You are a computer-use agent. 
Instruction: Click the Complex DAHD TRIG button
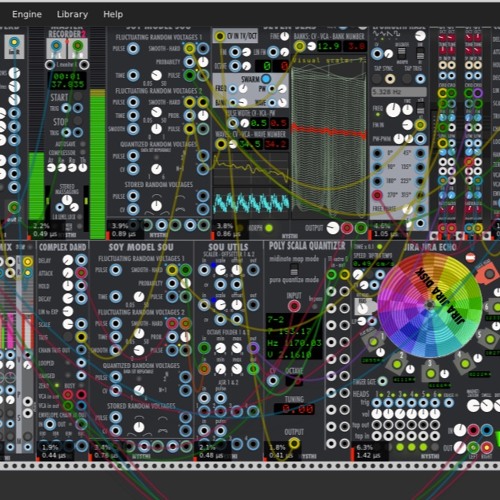(68, 337)
